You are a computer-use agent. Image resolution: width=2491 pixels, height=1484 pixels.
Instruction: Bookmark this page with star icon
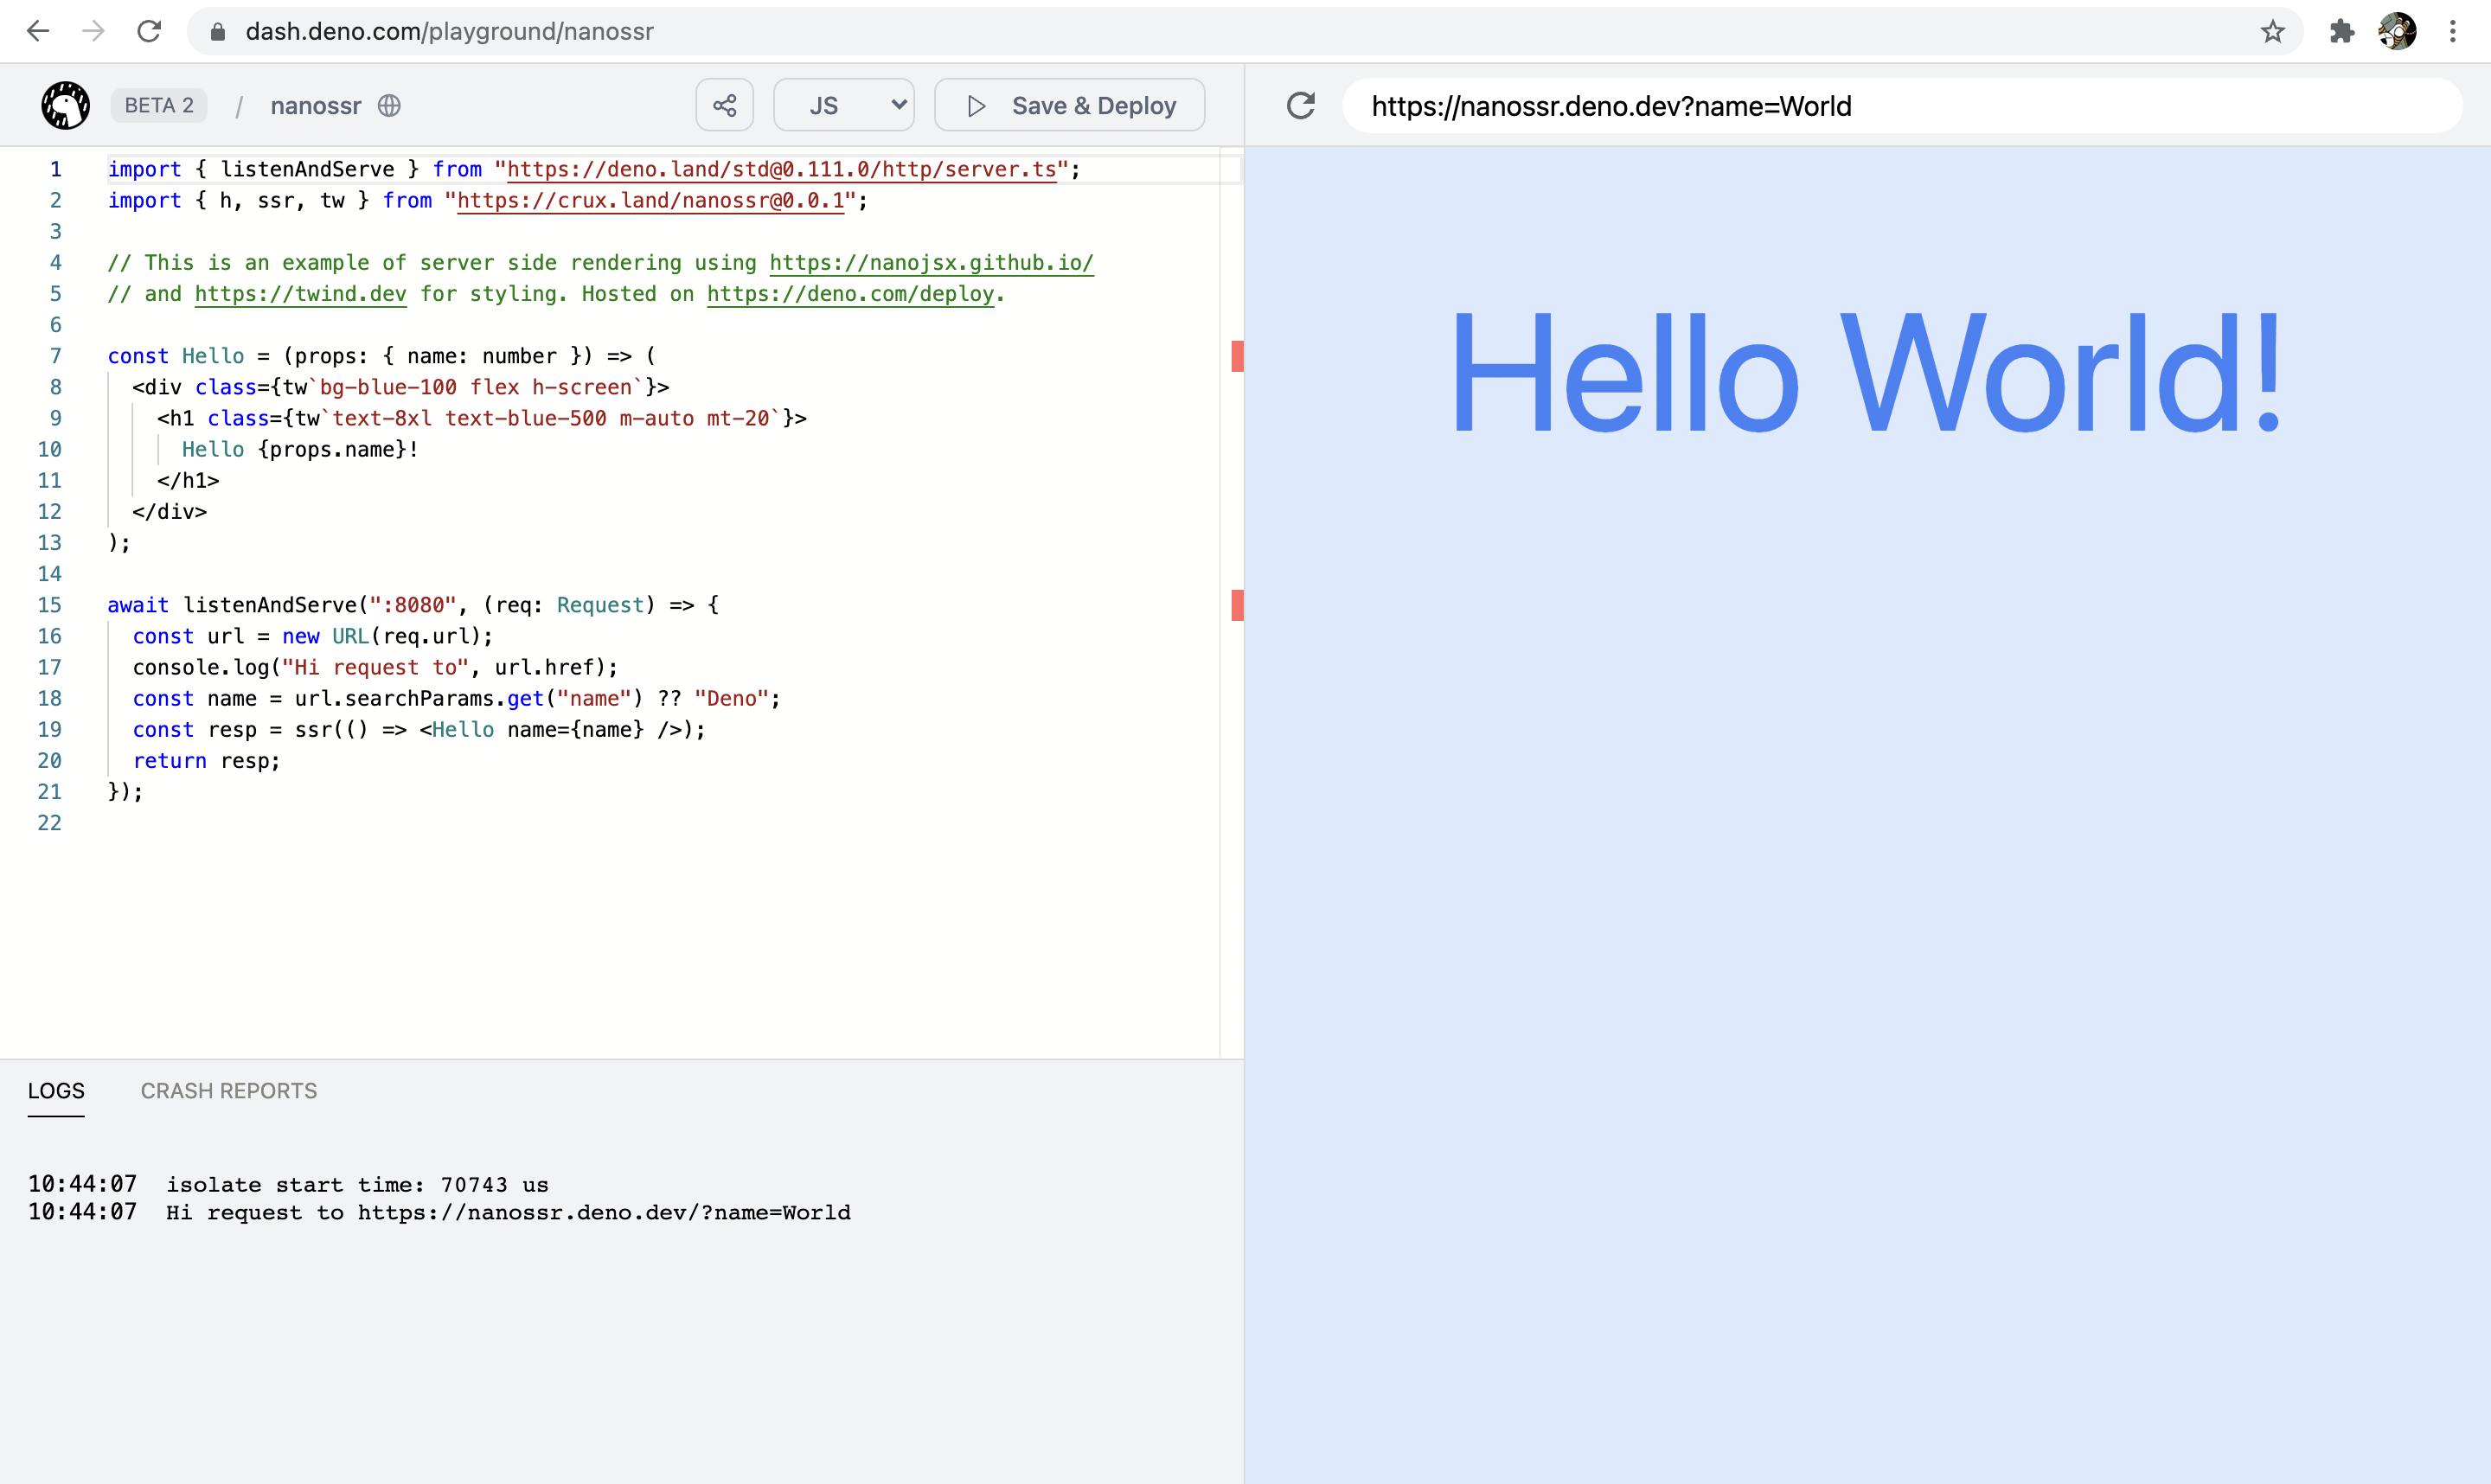tap(2272, 31)
